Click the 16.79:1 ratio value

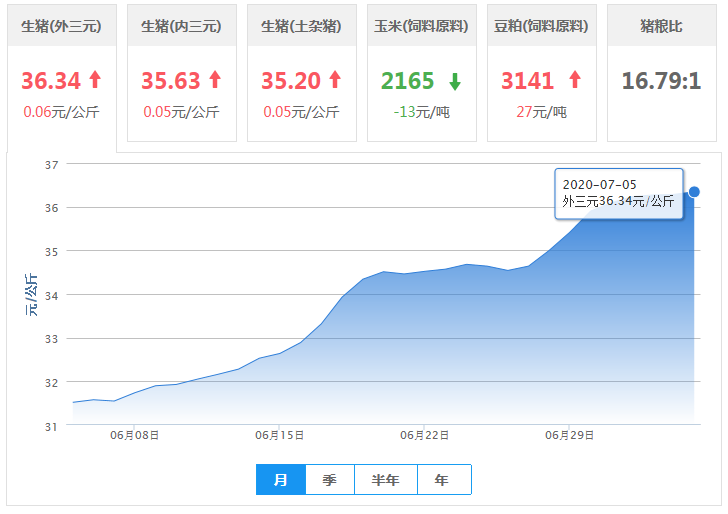point(661,80)
